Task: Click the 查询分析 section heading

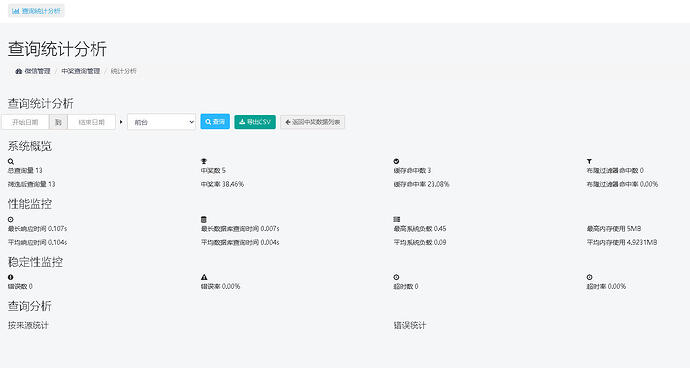Action: coord(29,306)
